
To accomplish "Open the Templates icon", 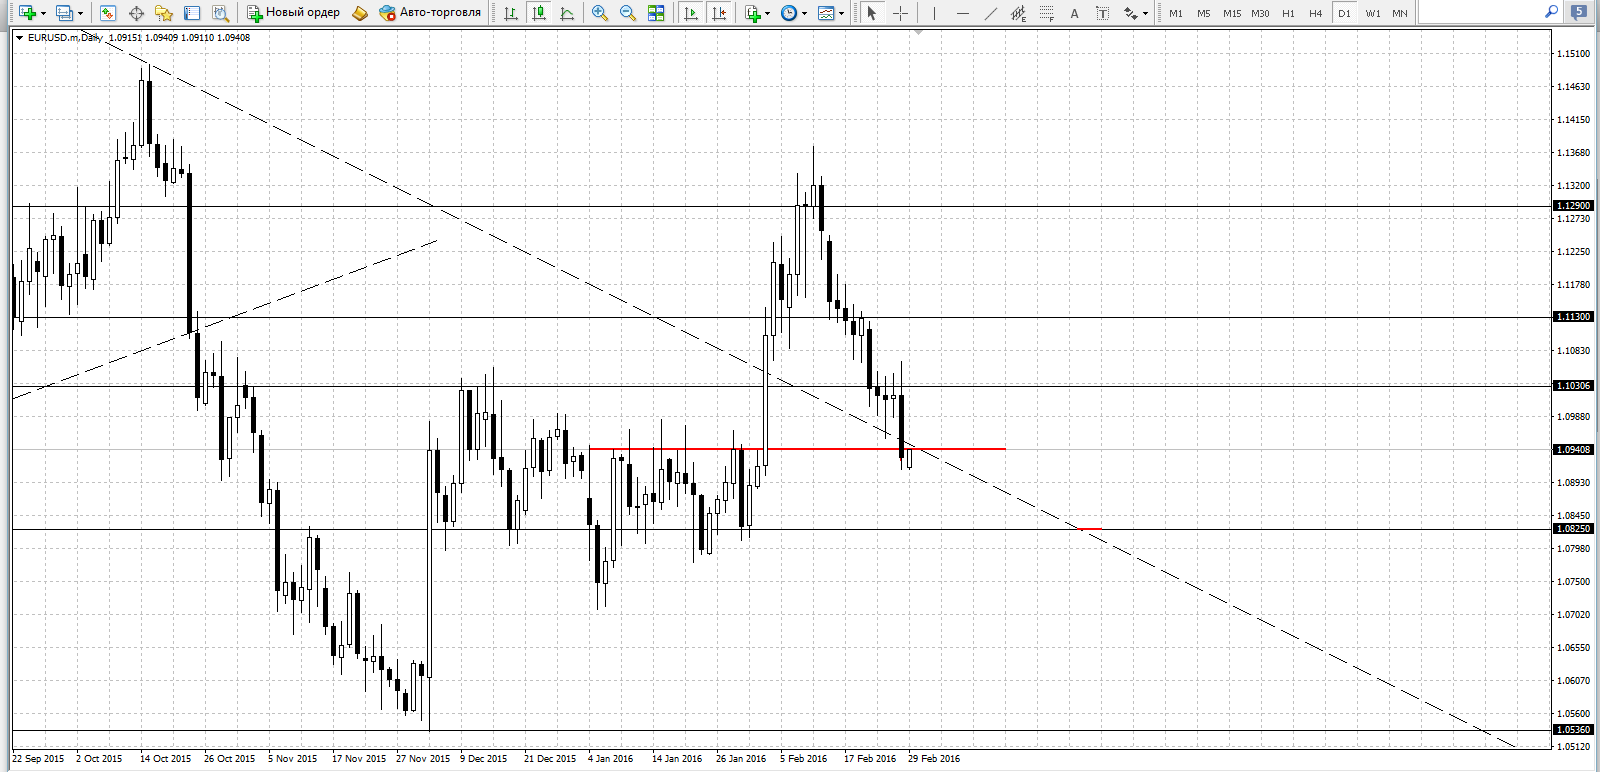I will [826, 13].
